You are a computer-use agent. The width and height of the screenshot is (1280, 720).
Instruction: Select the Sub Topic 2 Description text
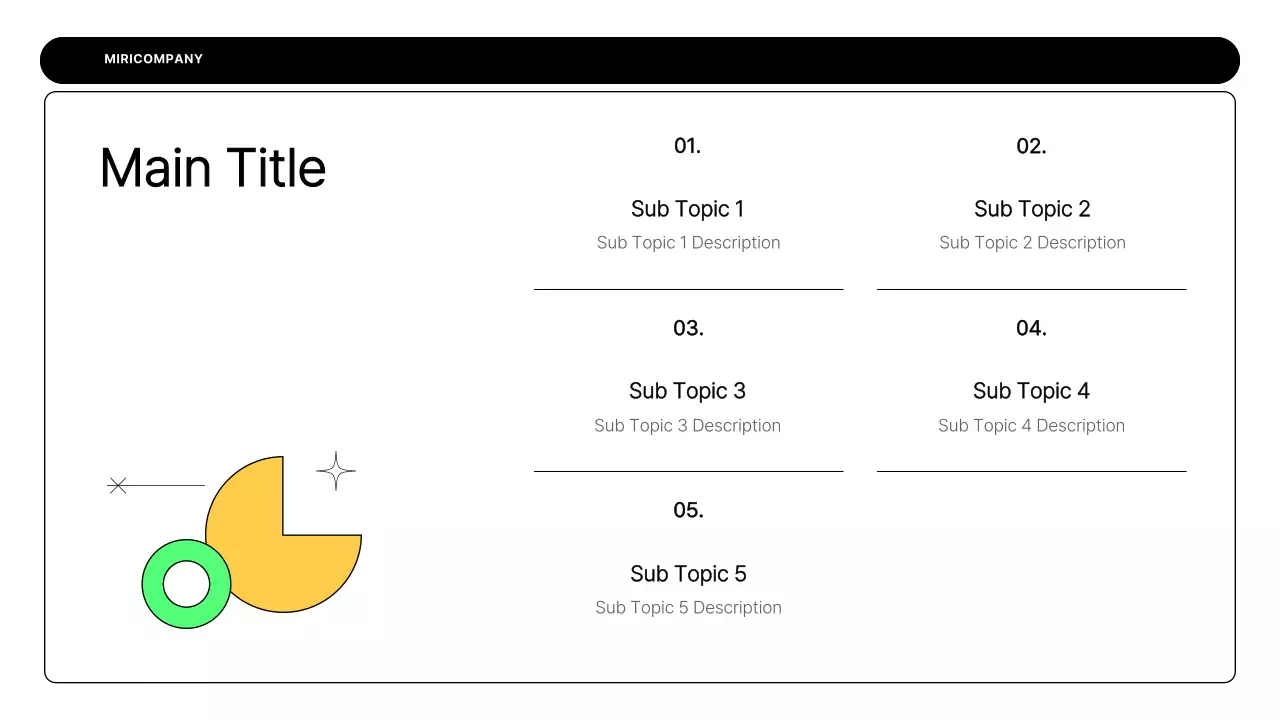click(x=1032, y=243)
